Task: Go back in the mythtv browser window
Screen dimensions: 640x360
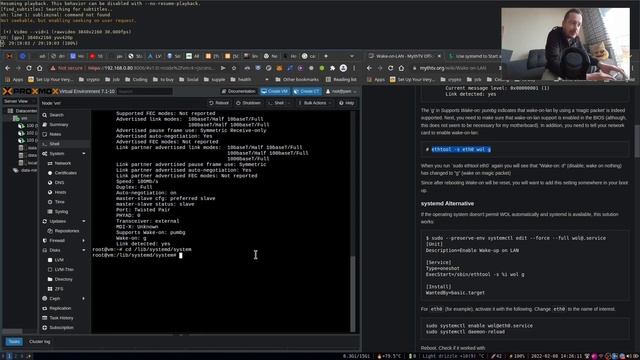Action: coord(369,68)
